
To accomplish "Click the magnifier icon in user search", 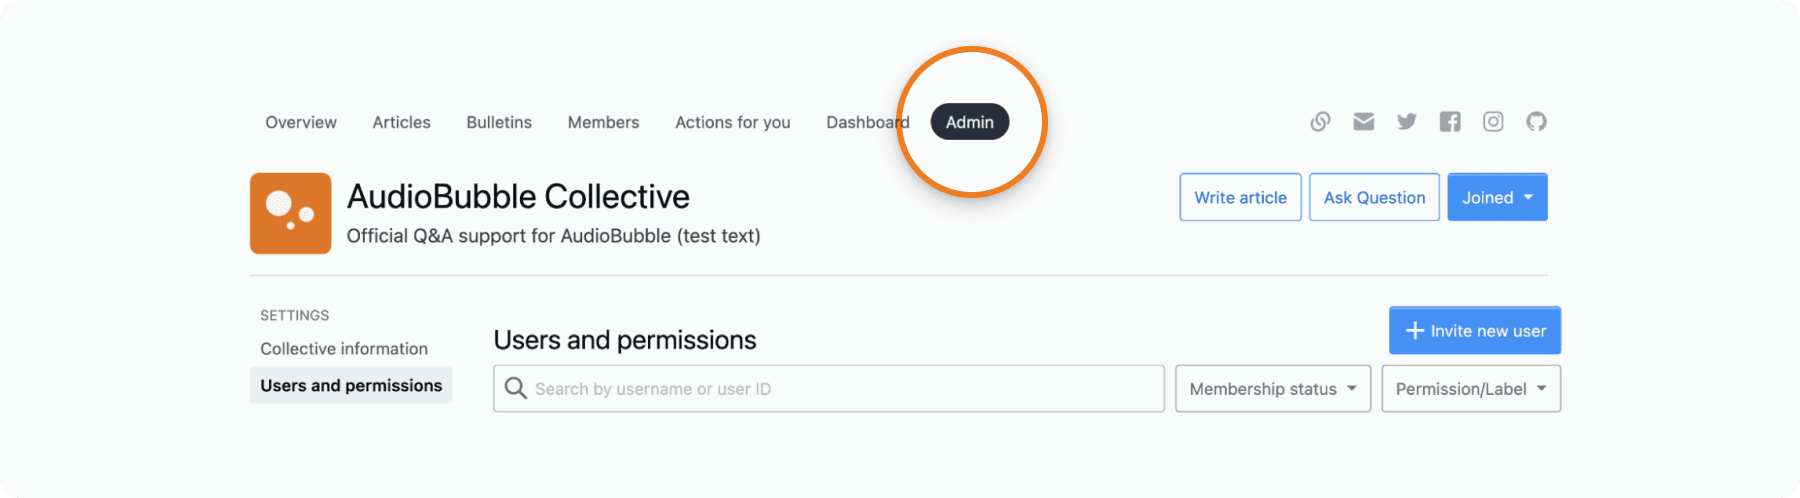I will click(515, 388).
